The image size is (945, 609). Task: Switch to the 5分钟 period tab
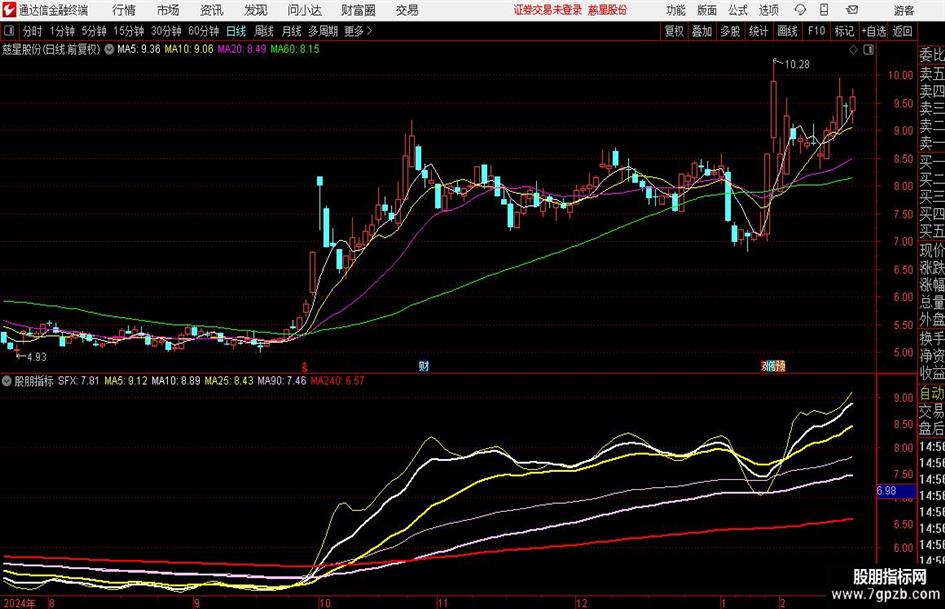pyautogui.click(x=94, y=31)
